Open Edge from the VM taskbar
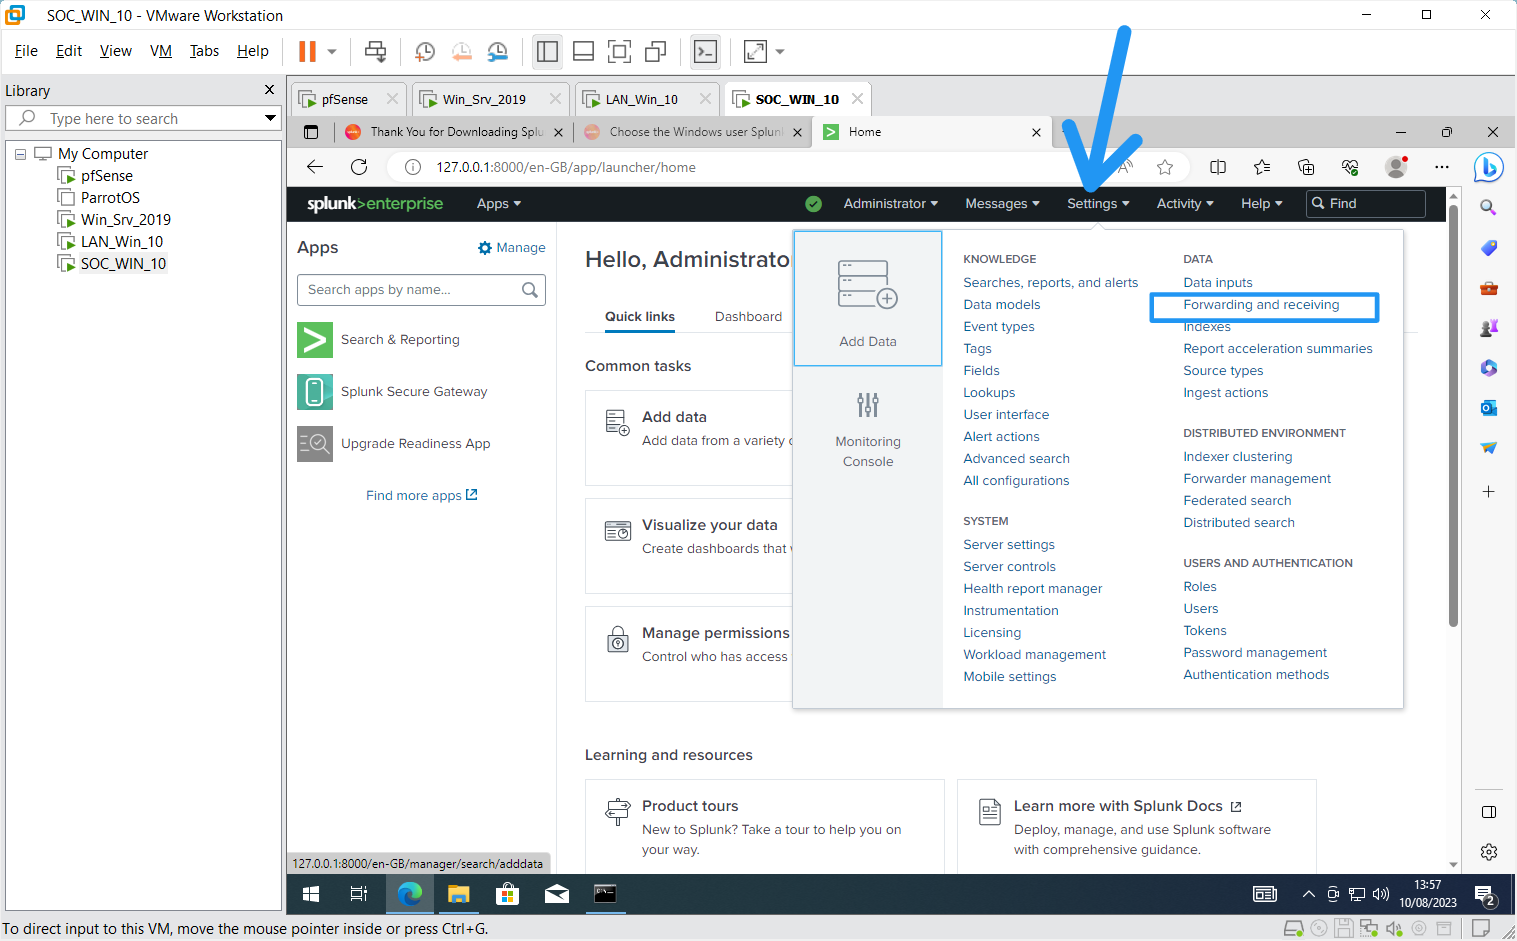 point(409,894)
